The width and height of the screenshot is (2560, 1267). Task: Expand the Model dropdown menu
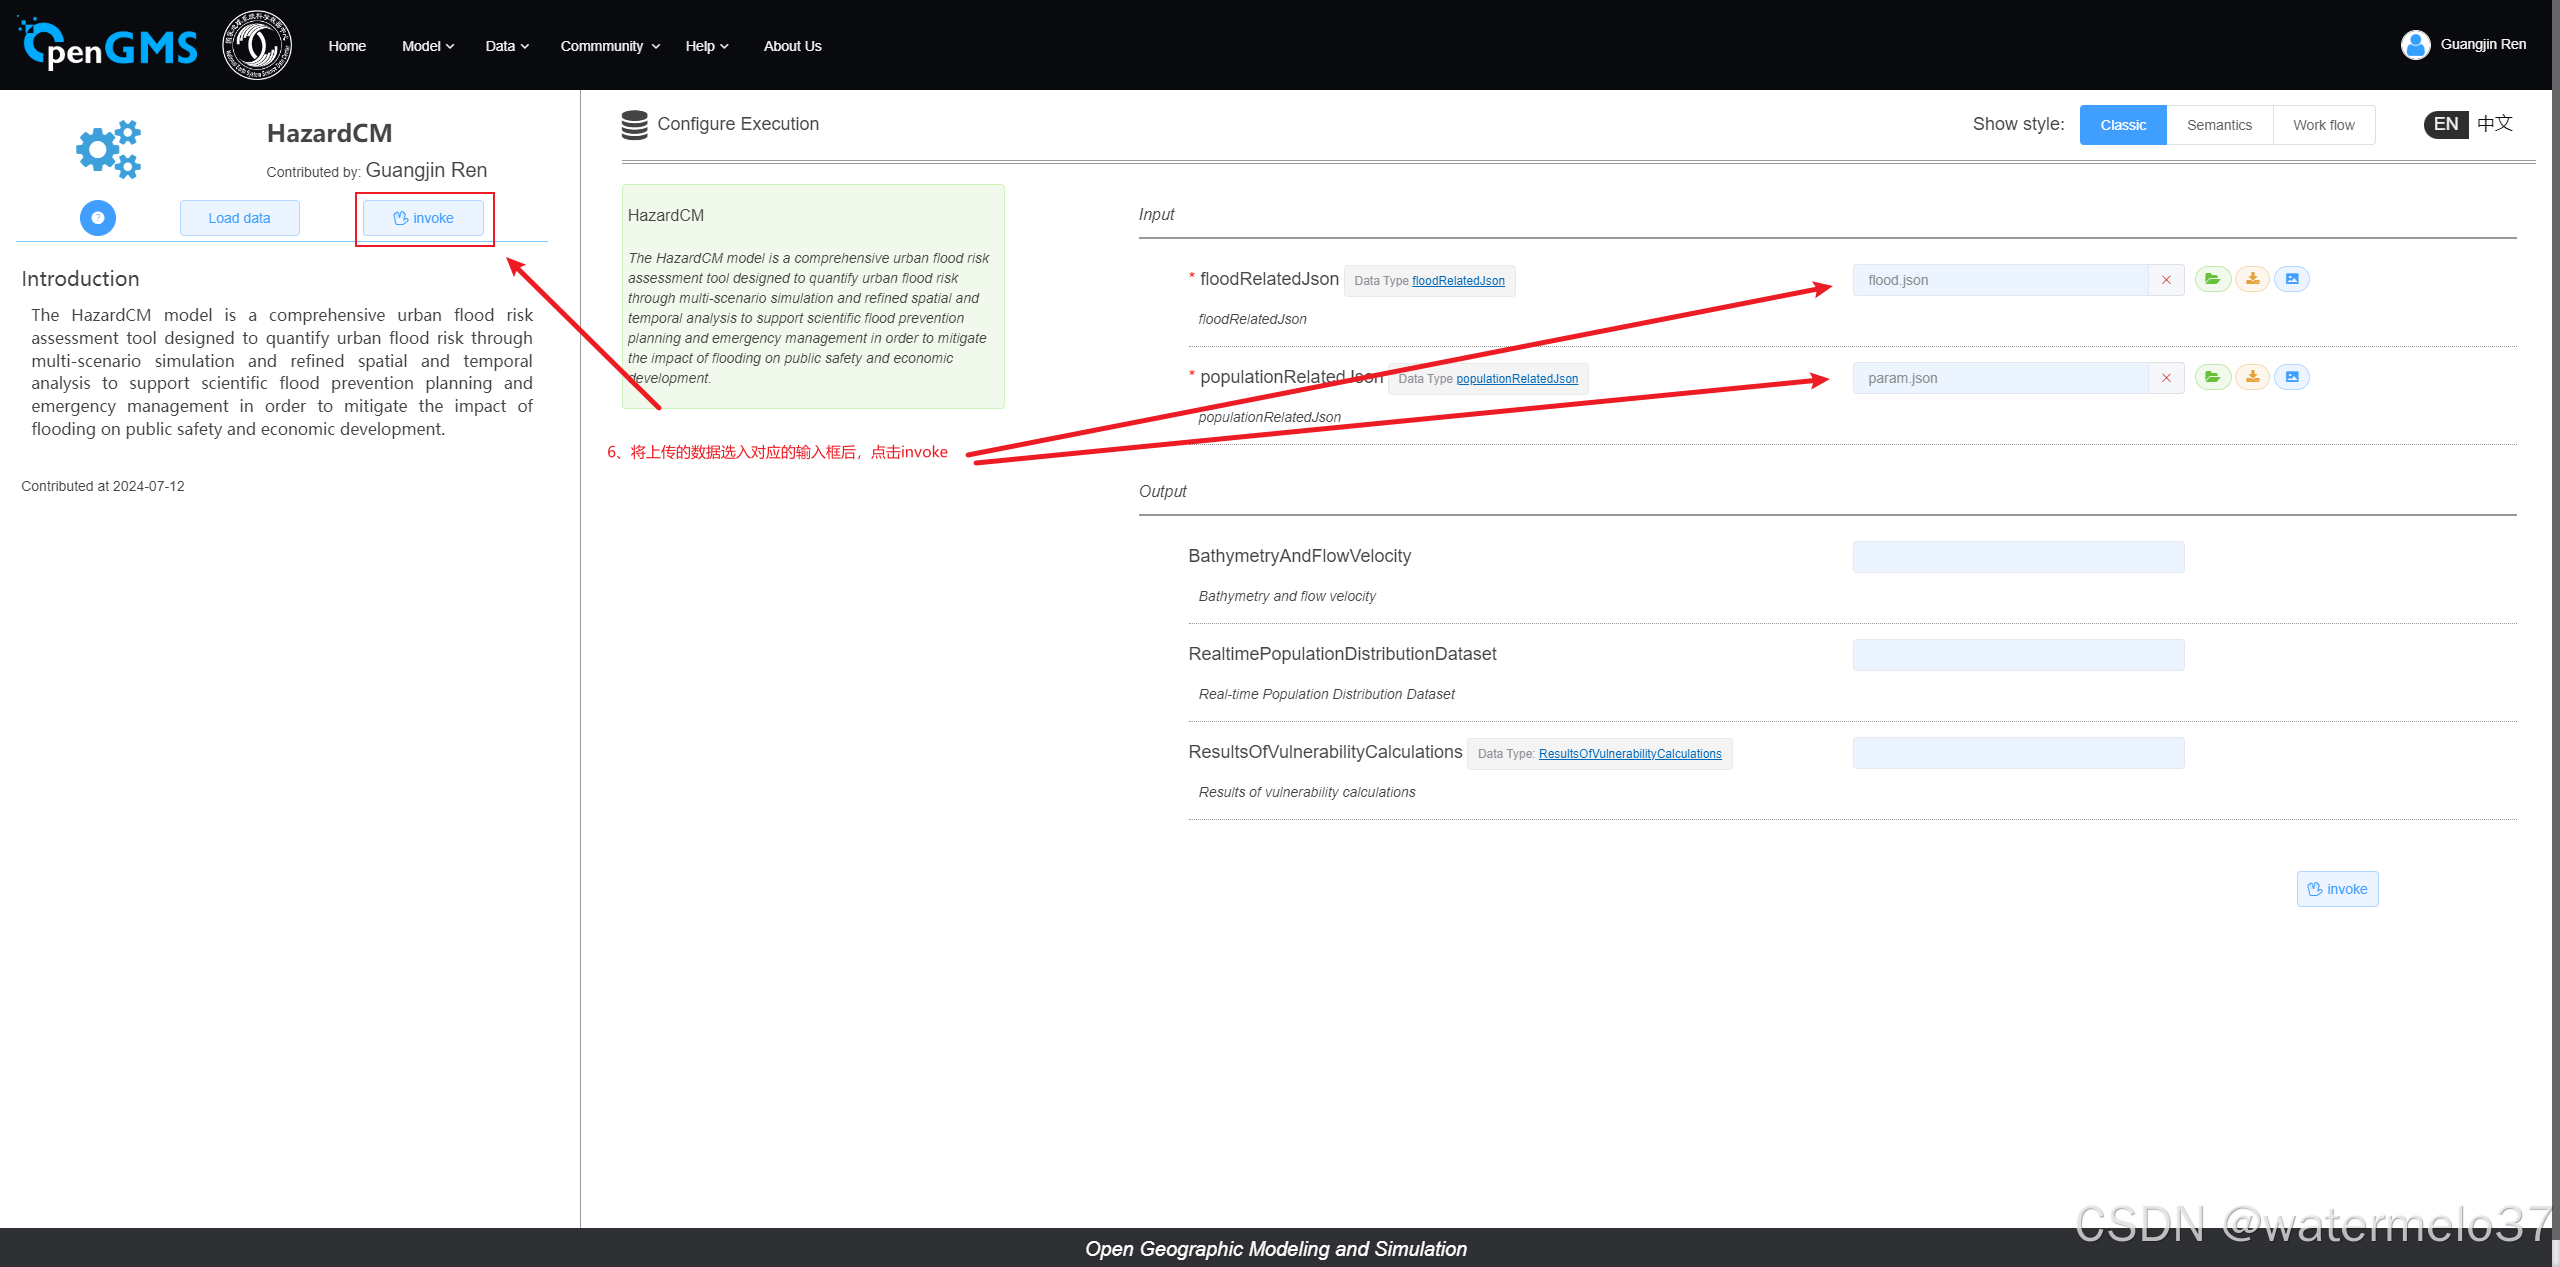428,46
